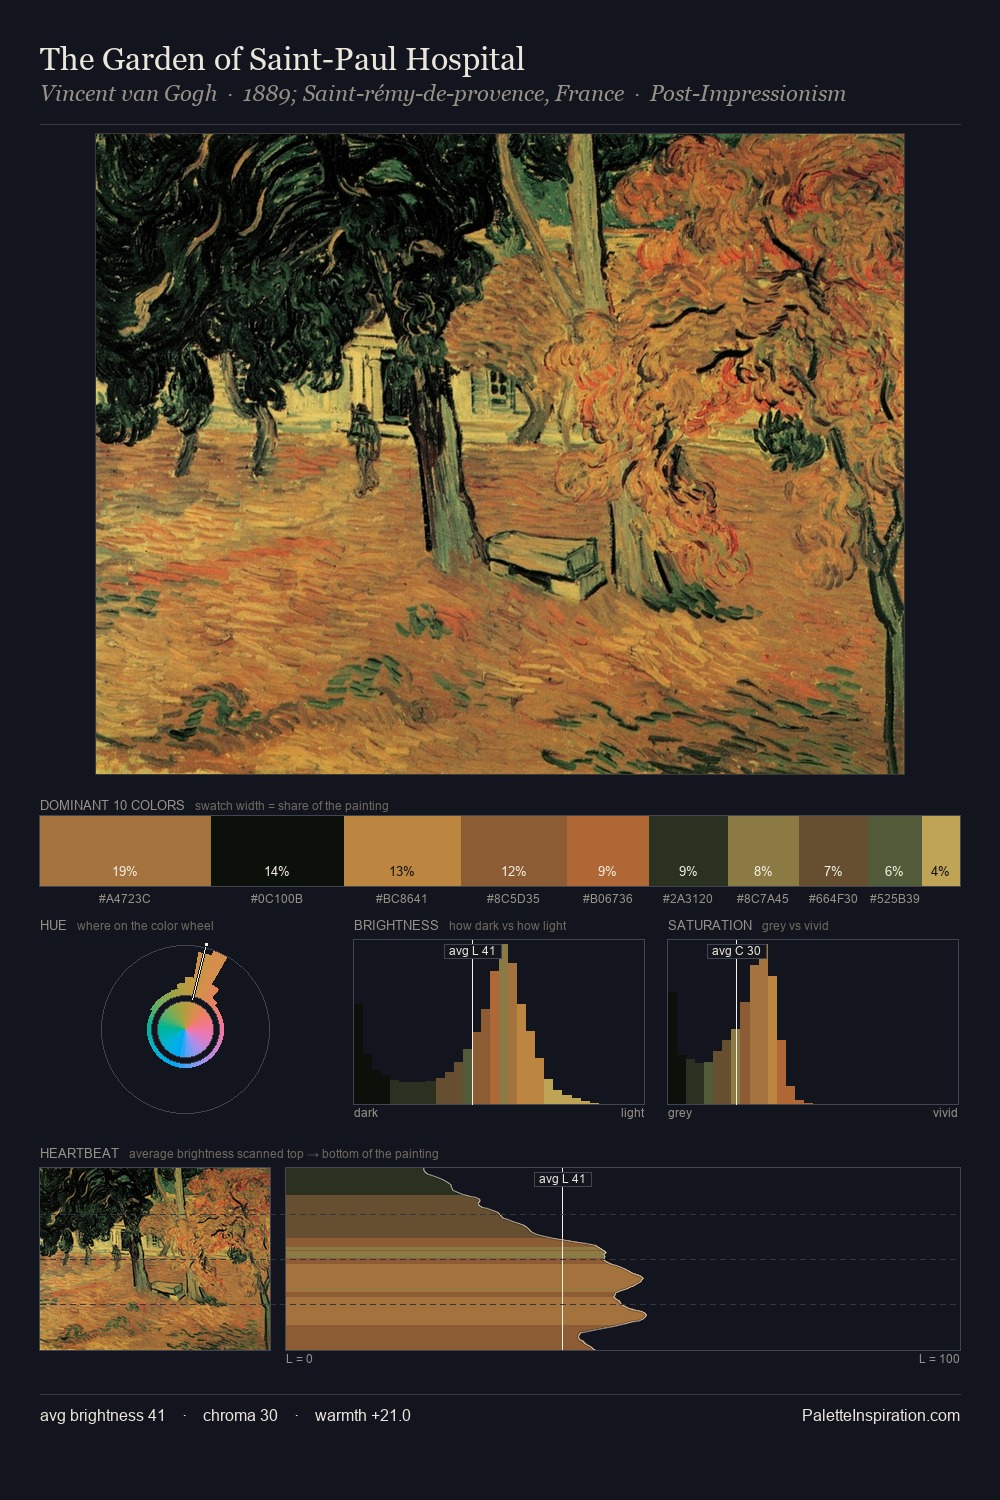The width and height of the screenshot is (1000, 1500).
Task: Click the #525B39 hex code label
Action: coord(894,899)
